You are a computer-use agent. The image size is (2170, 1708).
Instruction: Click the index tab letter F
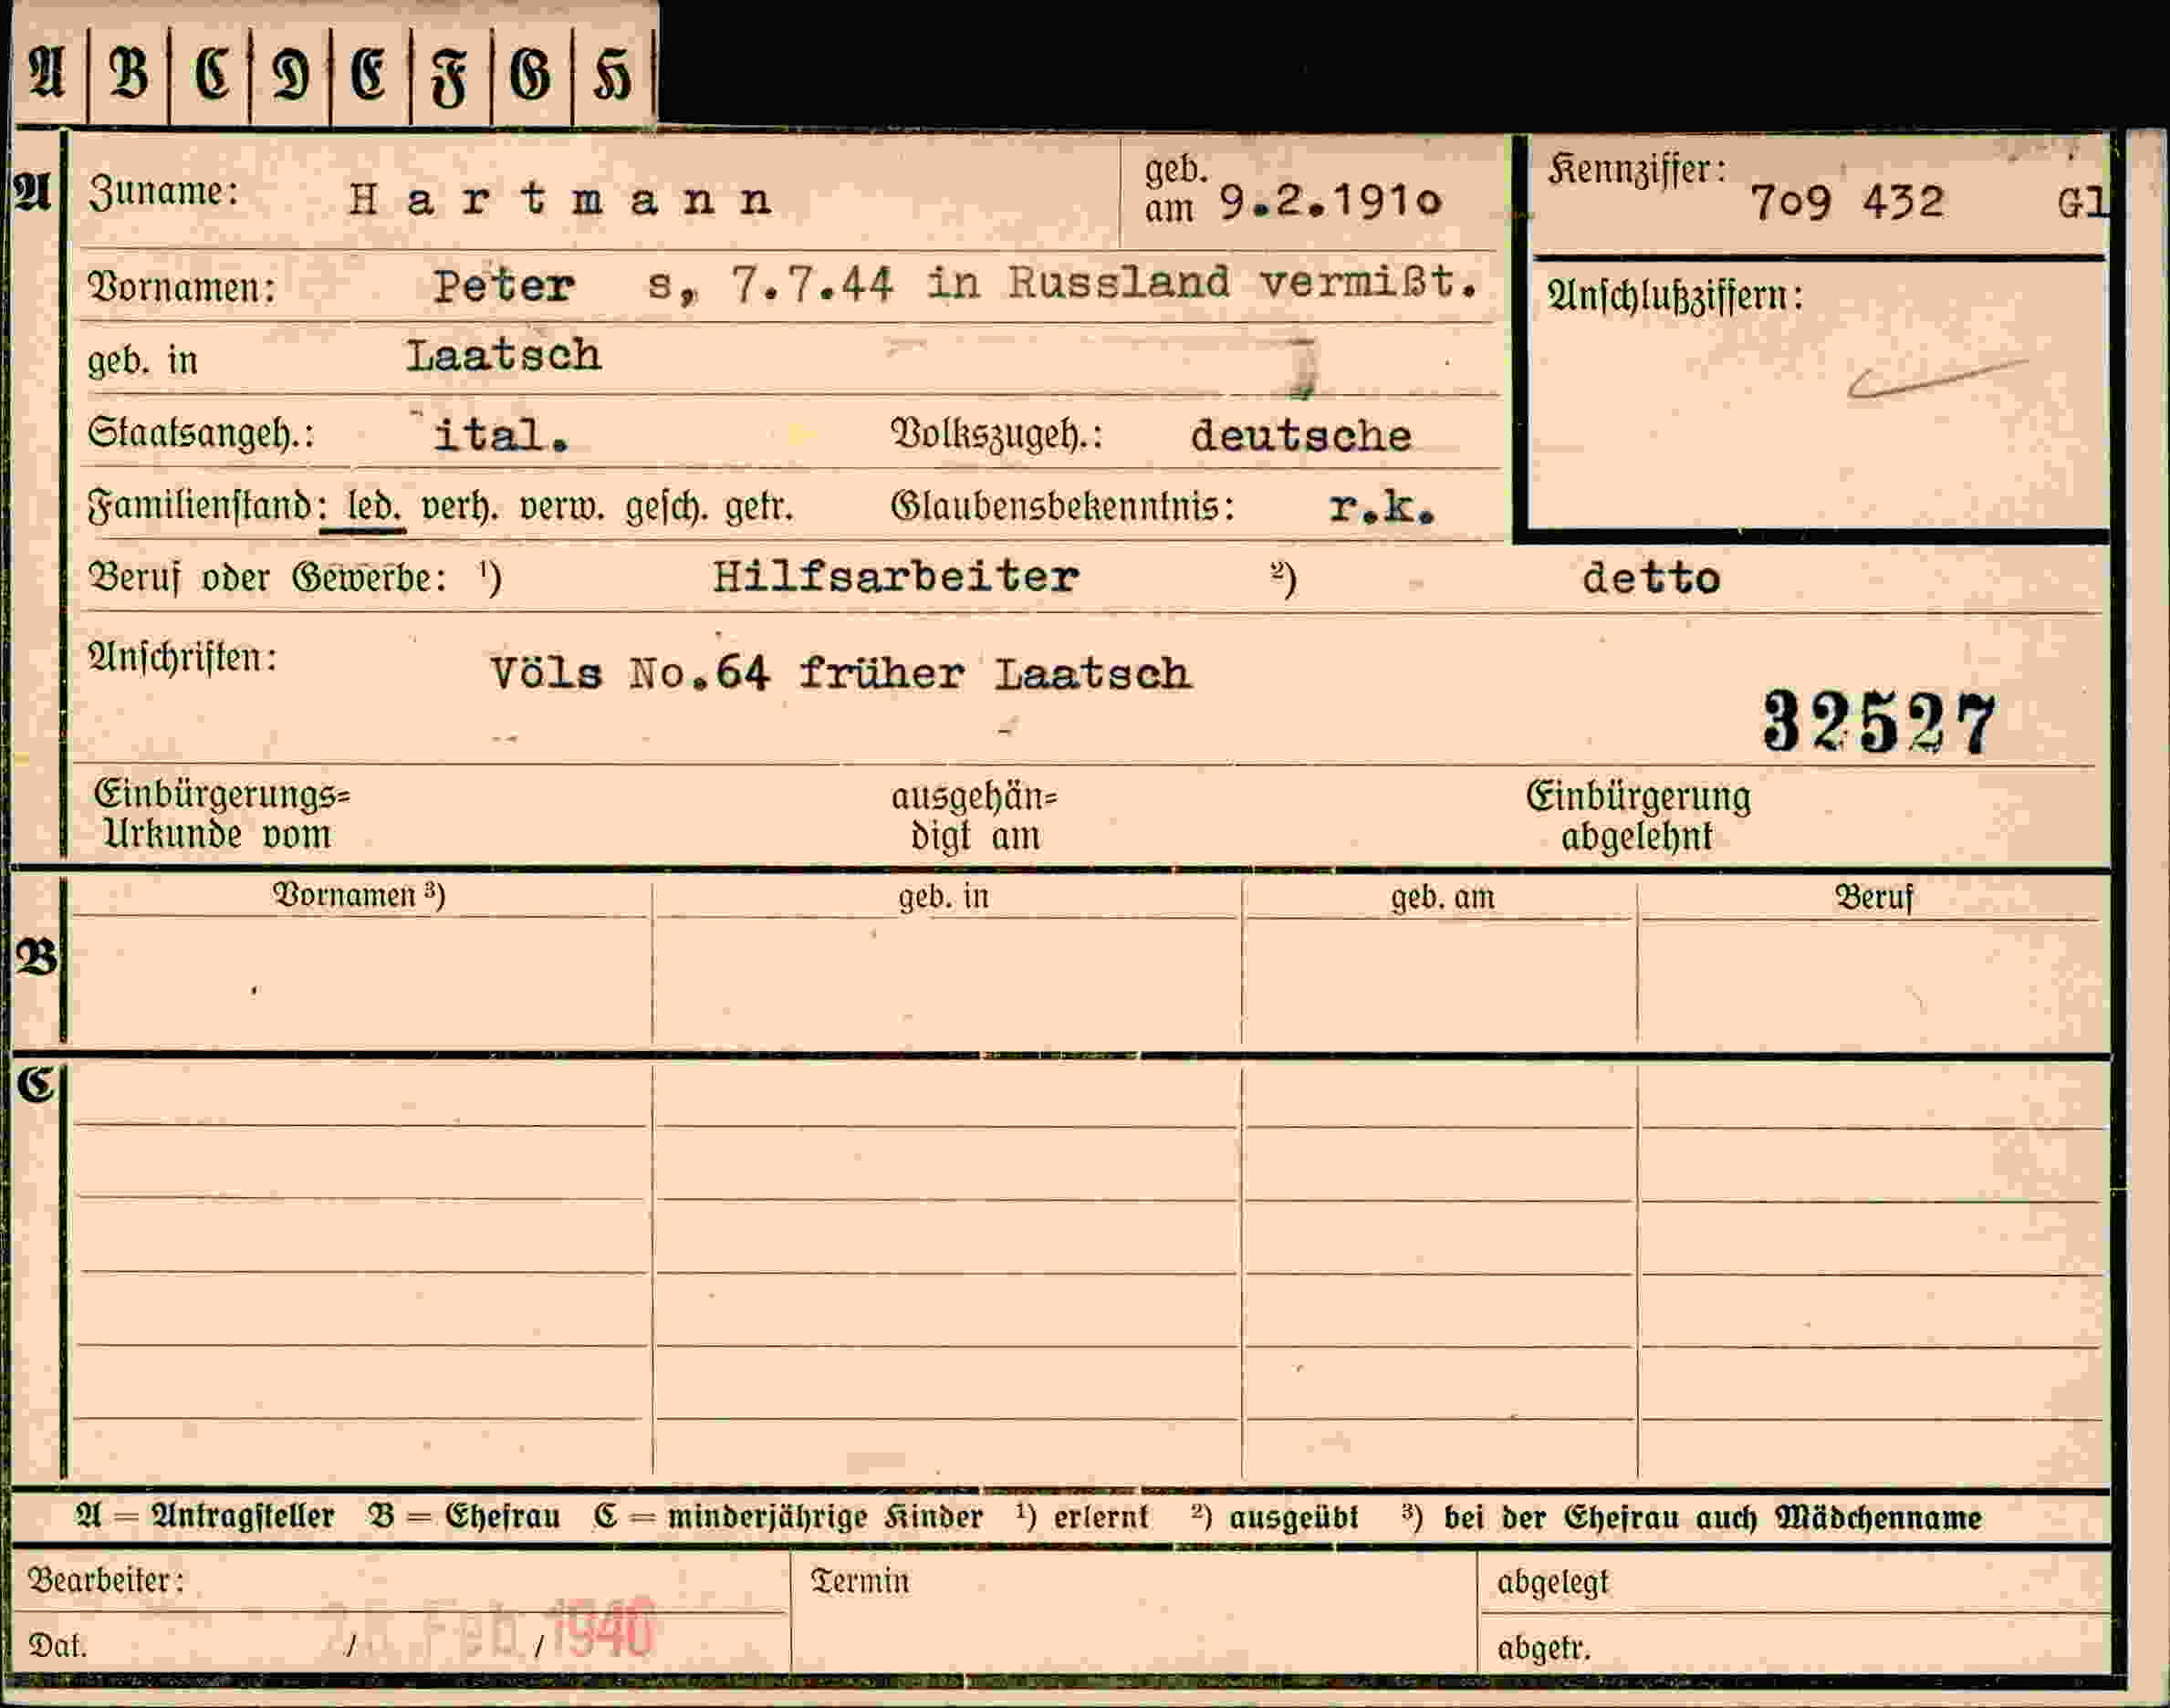tap(449, 78)
